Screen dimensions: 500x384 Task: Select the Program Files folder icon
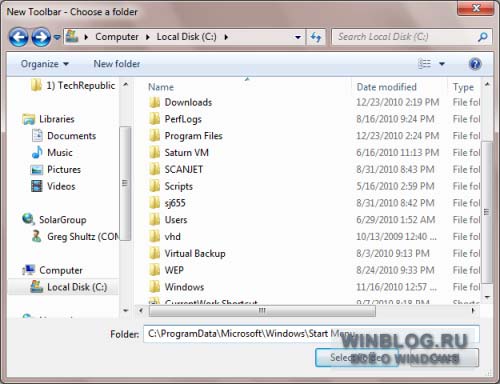(155, 136)
